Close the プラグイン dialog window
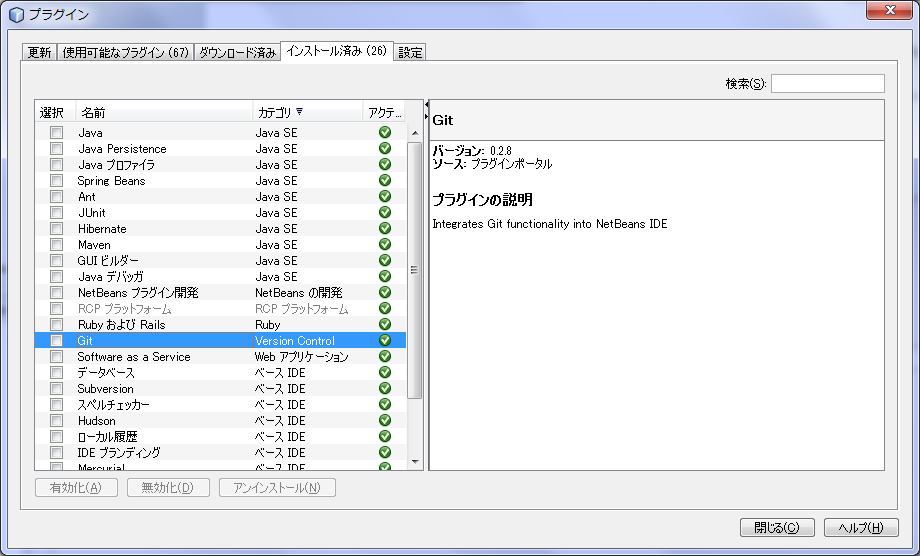This screenshot has height=556, width=920. click(x=889, y=10)
